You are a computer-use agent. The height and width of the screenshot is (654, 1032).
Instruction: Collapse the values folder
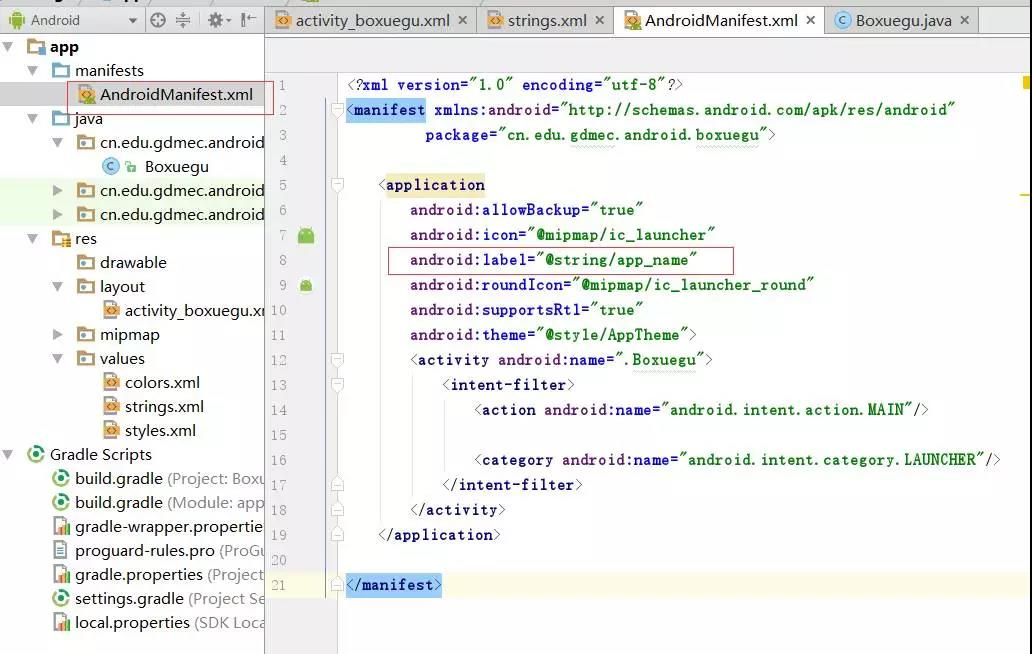pyautogui.click(x=58, y=359)
